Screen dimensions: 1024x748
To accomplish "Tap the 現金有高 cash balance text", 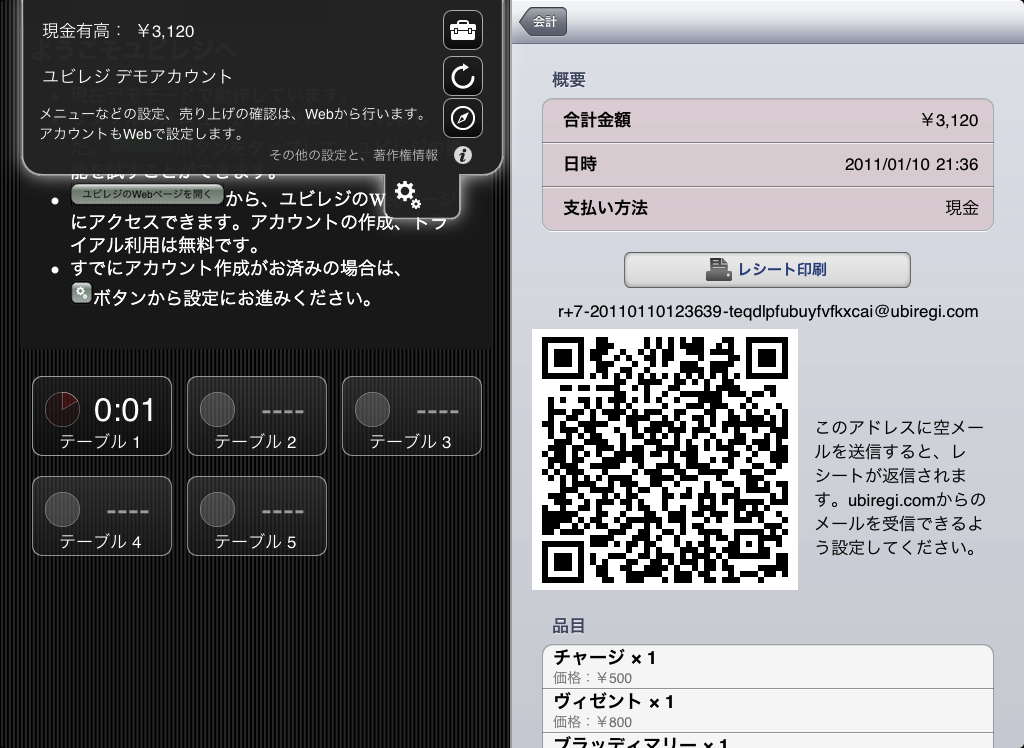I will (118, 31).
